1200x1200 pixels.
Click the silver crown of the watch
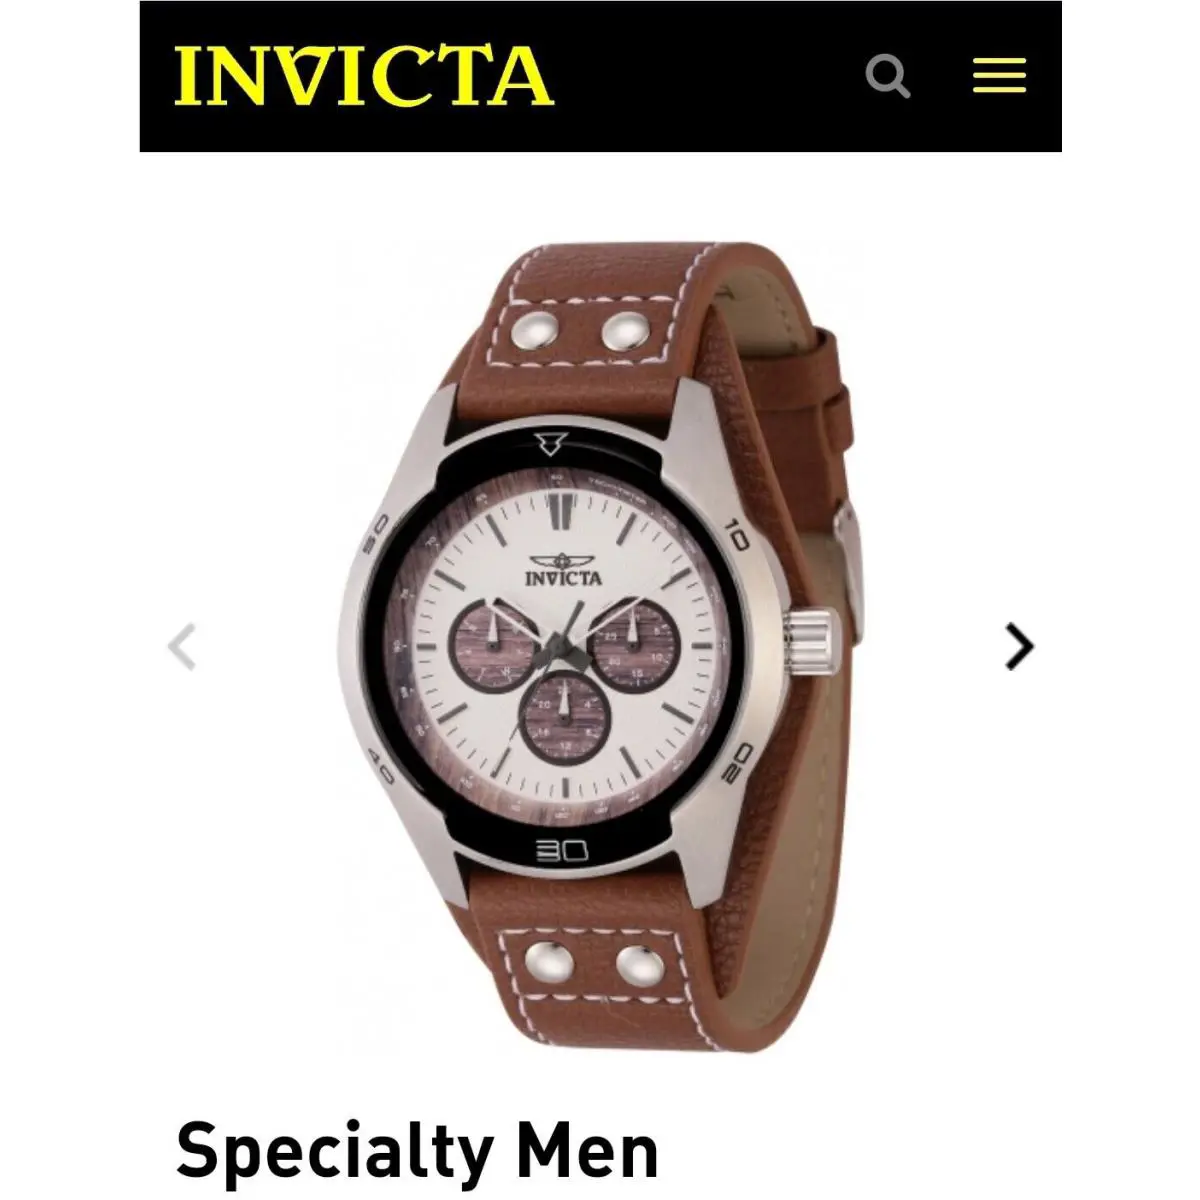coord(813,644)
